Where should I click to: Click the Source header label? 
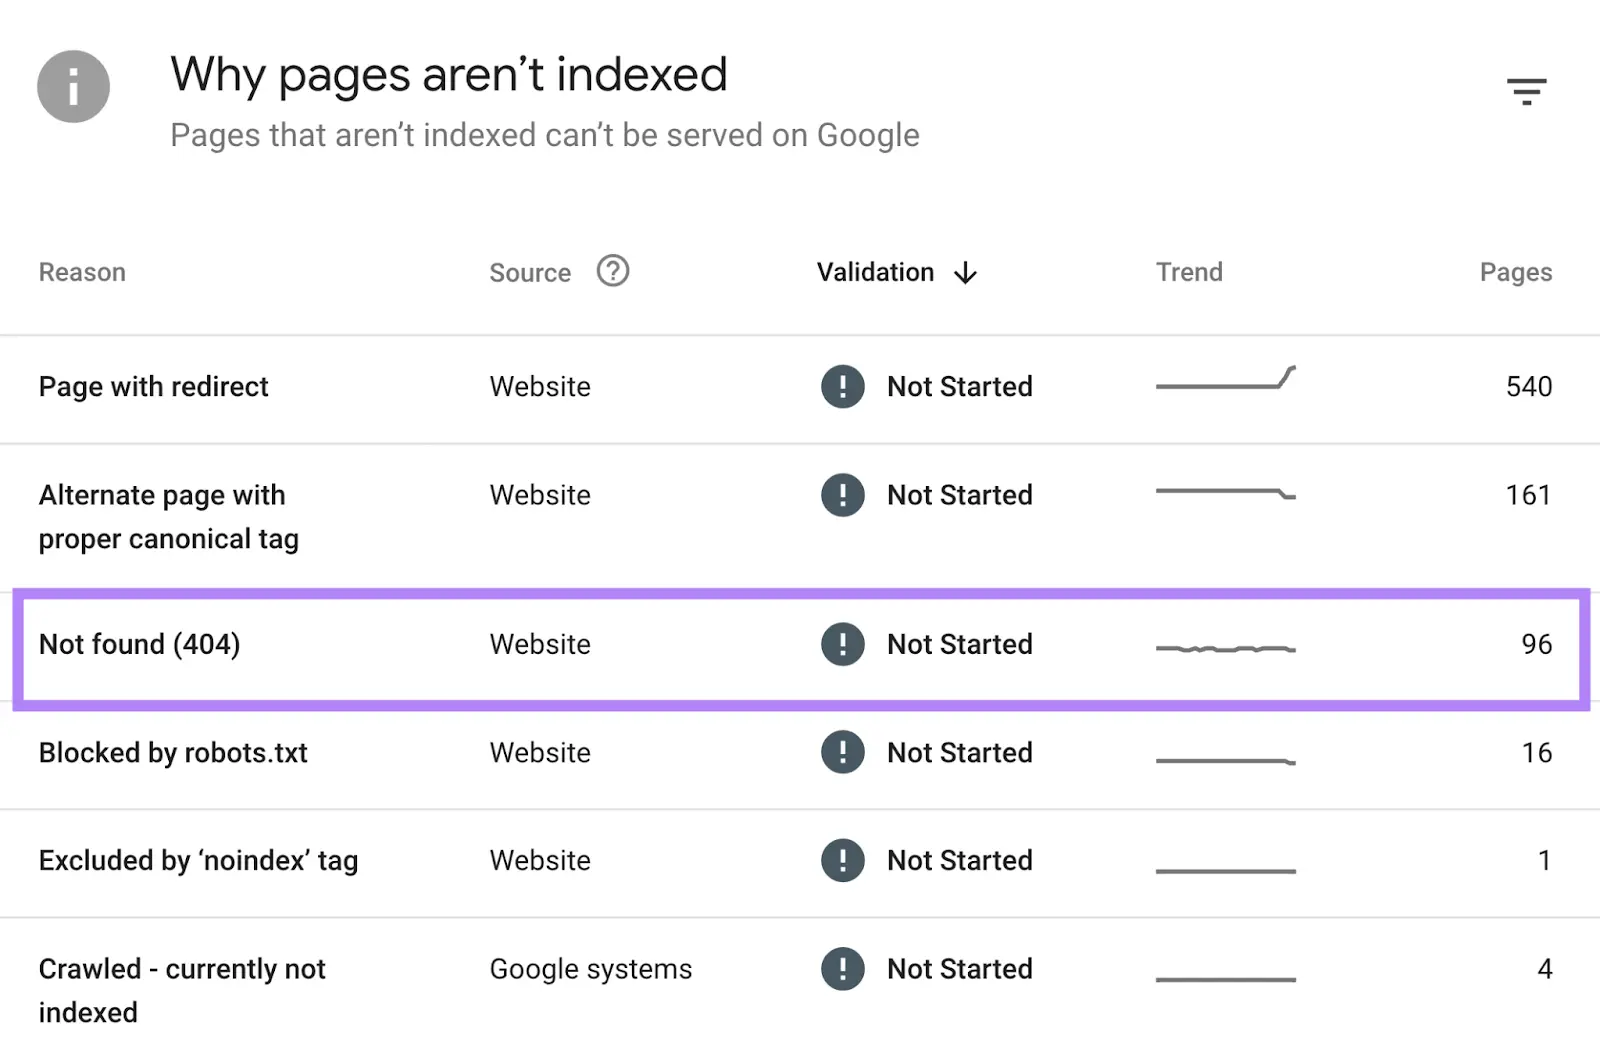pyautogui.click(x=529, y=271)
